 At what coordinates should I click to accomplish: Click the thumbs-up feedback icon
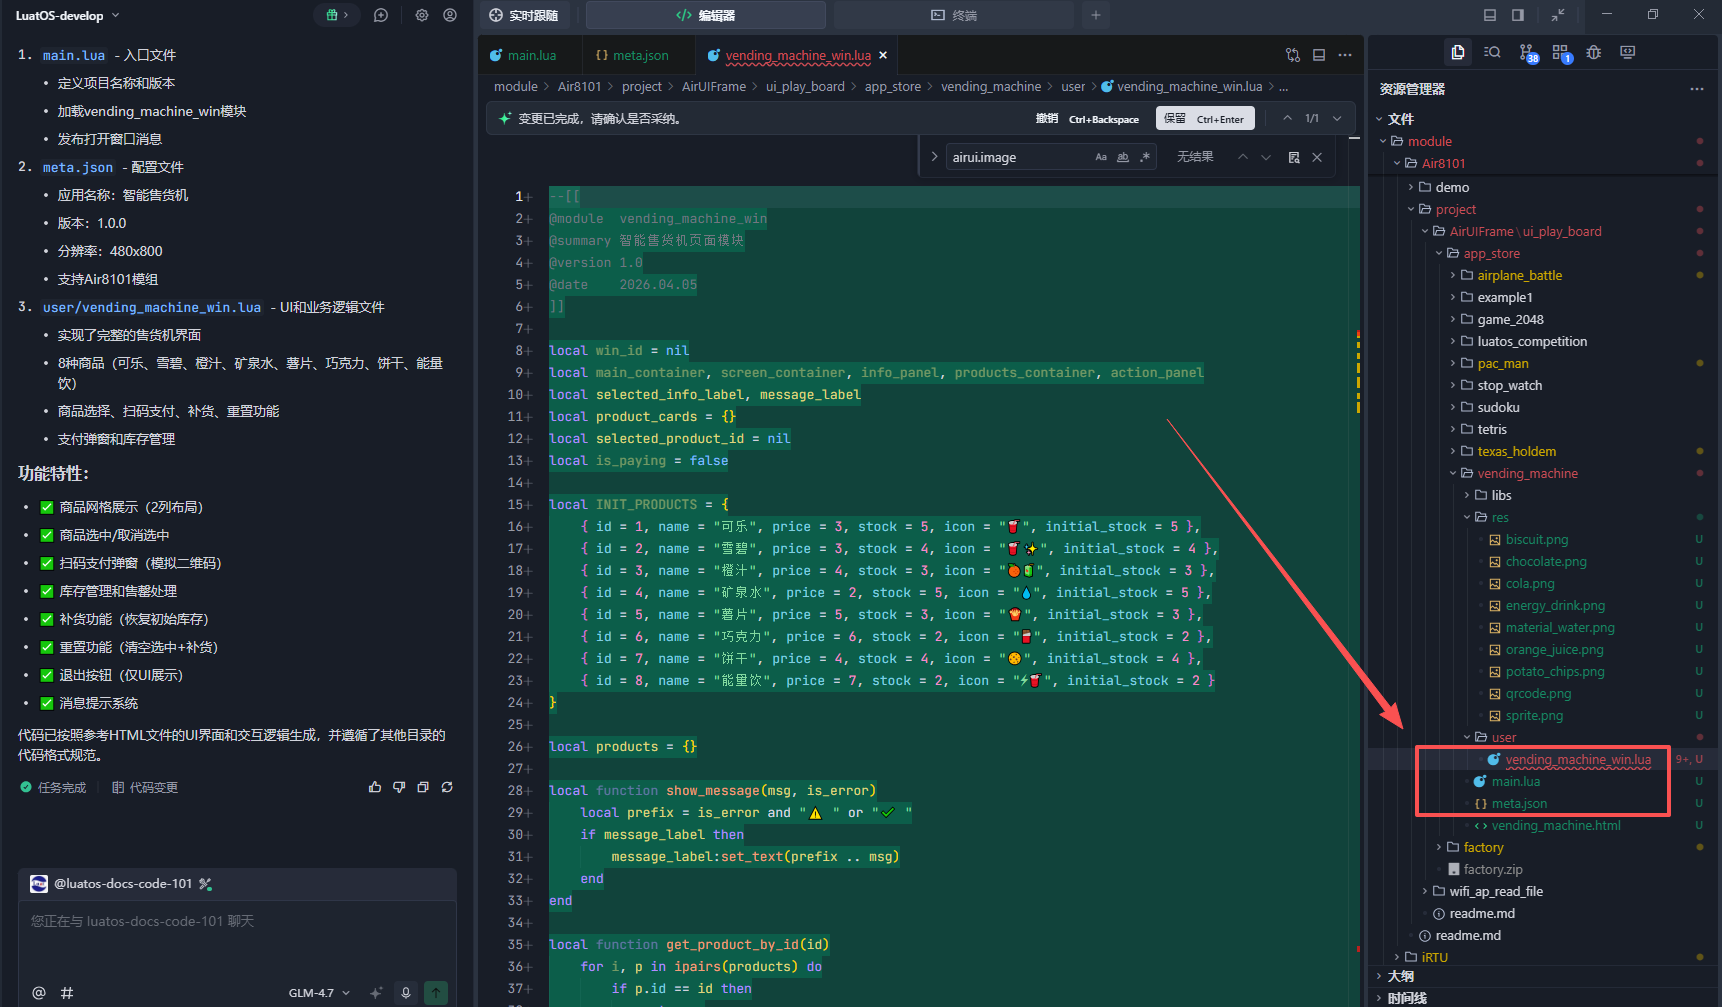coord(375,787)
